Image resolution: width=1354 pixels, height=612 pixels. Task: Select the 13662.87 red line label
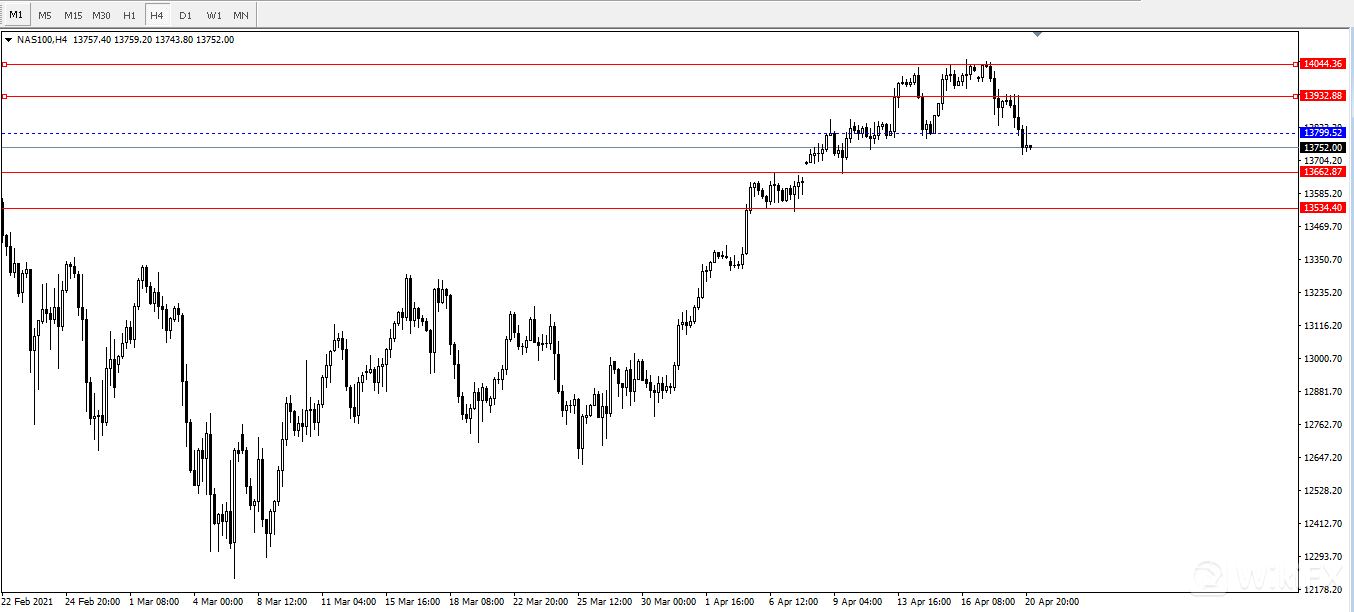click(1322, 172)
